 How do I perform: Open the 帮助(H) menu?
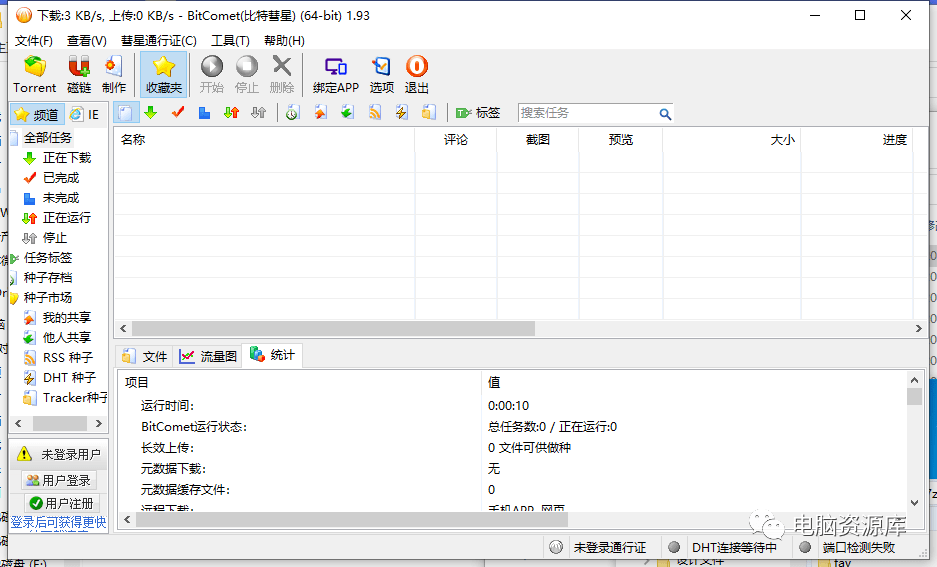pos(284,41)
